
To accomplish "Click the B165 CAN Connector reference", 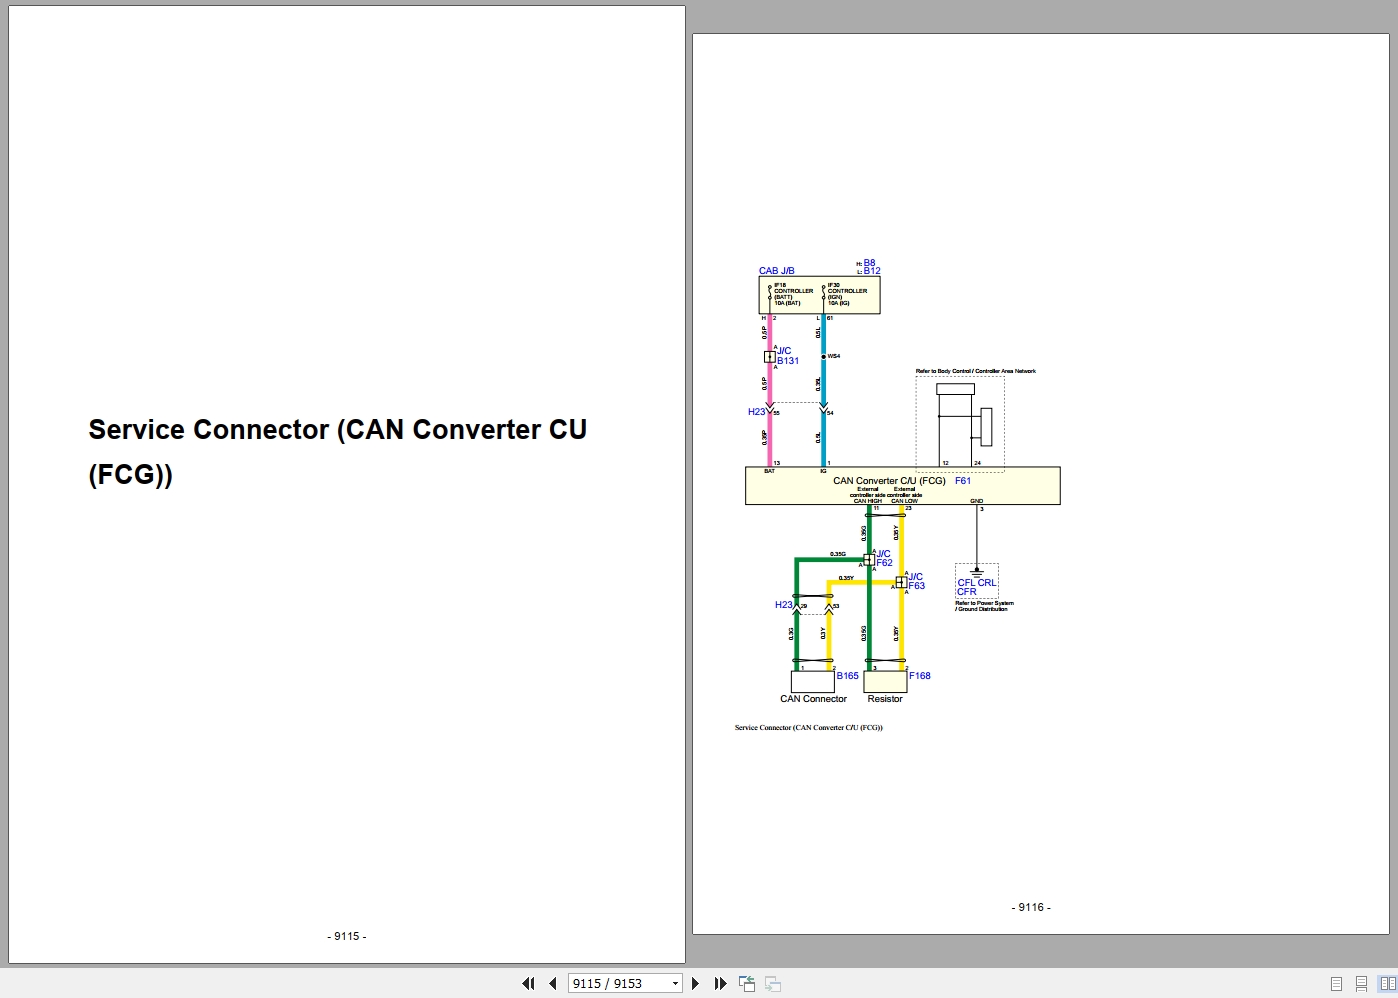I will (848, 676).
